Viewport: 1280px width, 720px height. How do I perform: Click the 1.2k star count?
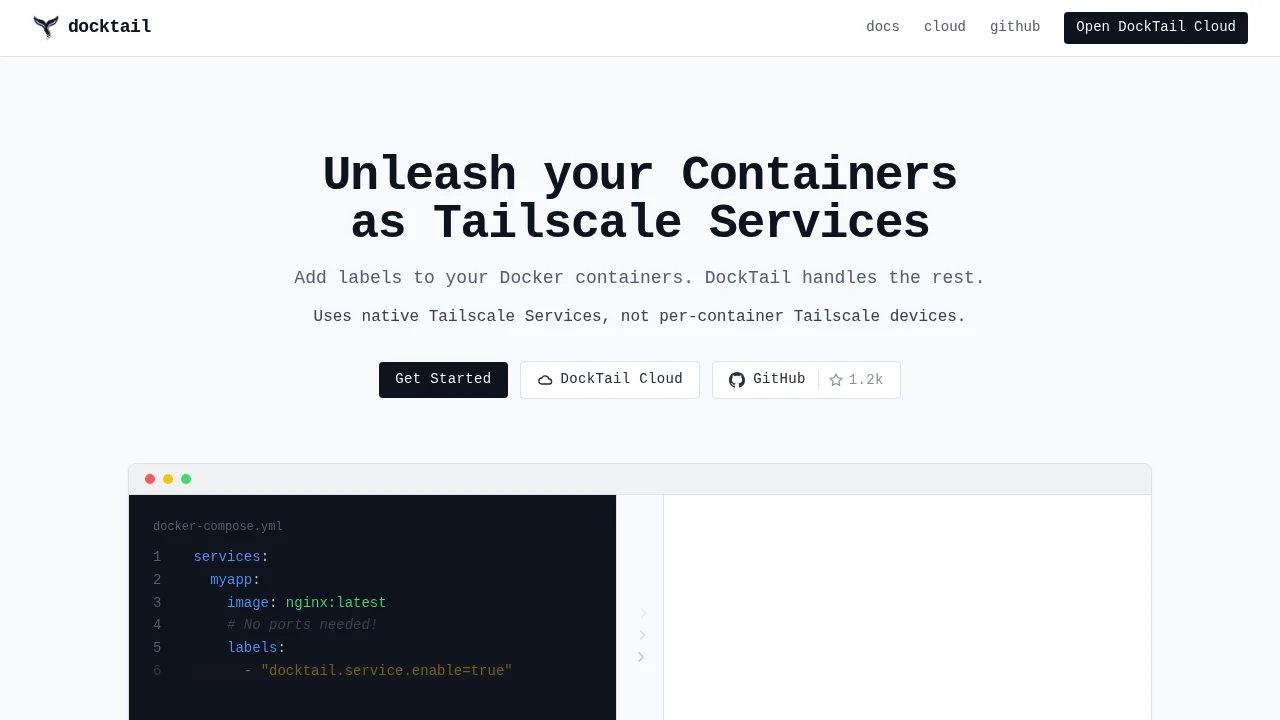click(857, 380)
